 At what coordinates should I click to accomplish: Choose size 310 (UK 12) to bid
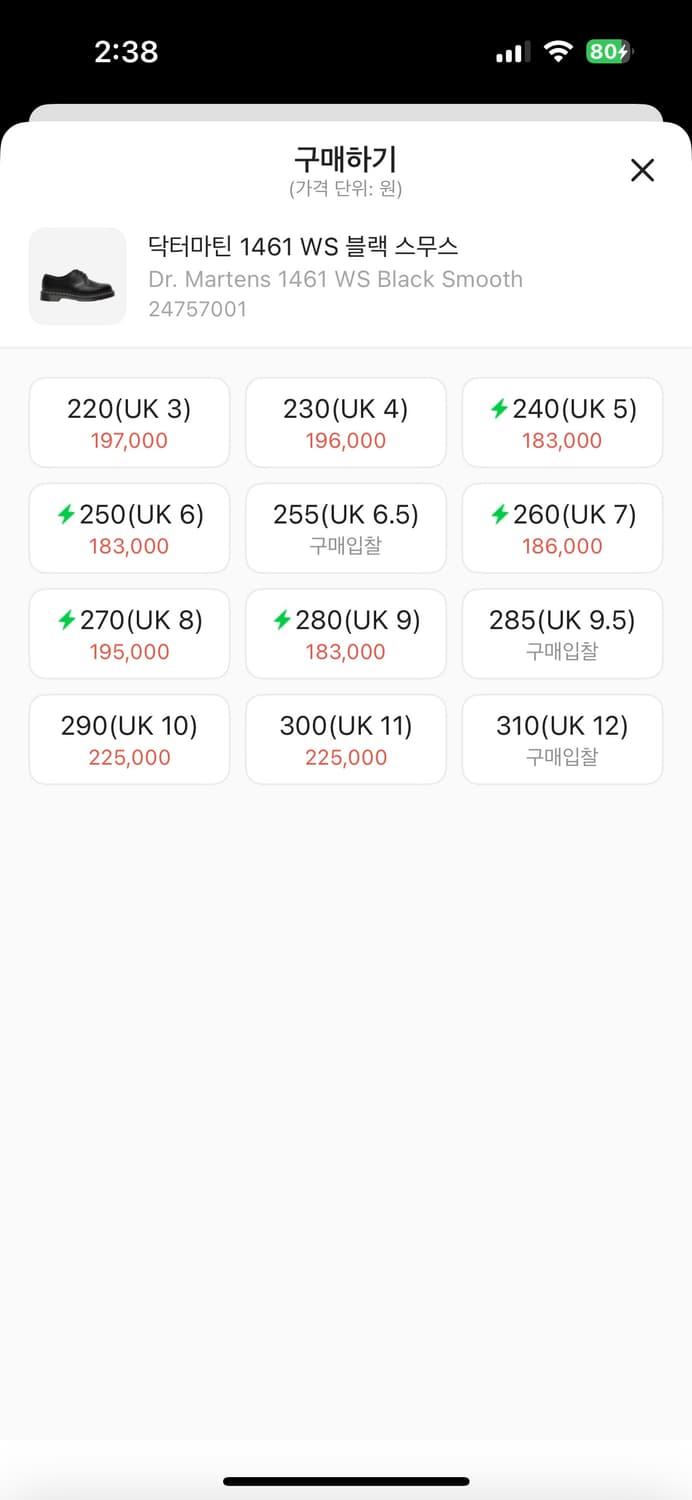click(562, 740)
